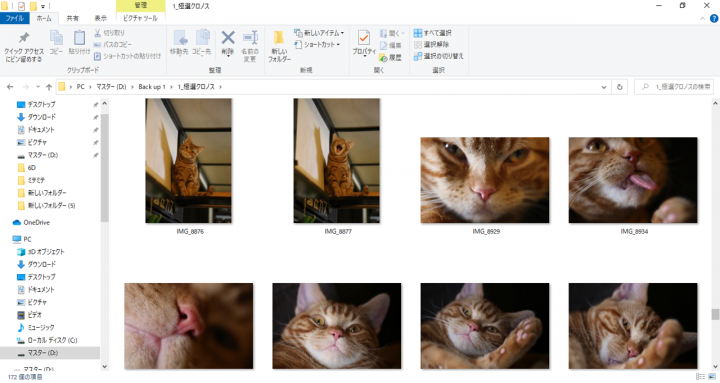The height and width of the screenshot is (383, 720).
Task: Open the Help question mark icon
Action: pos(714,19)
